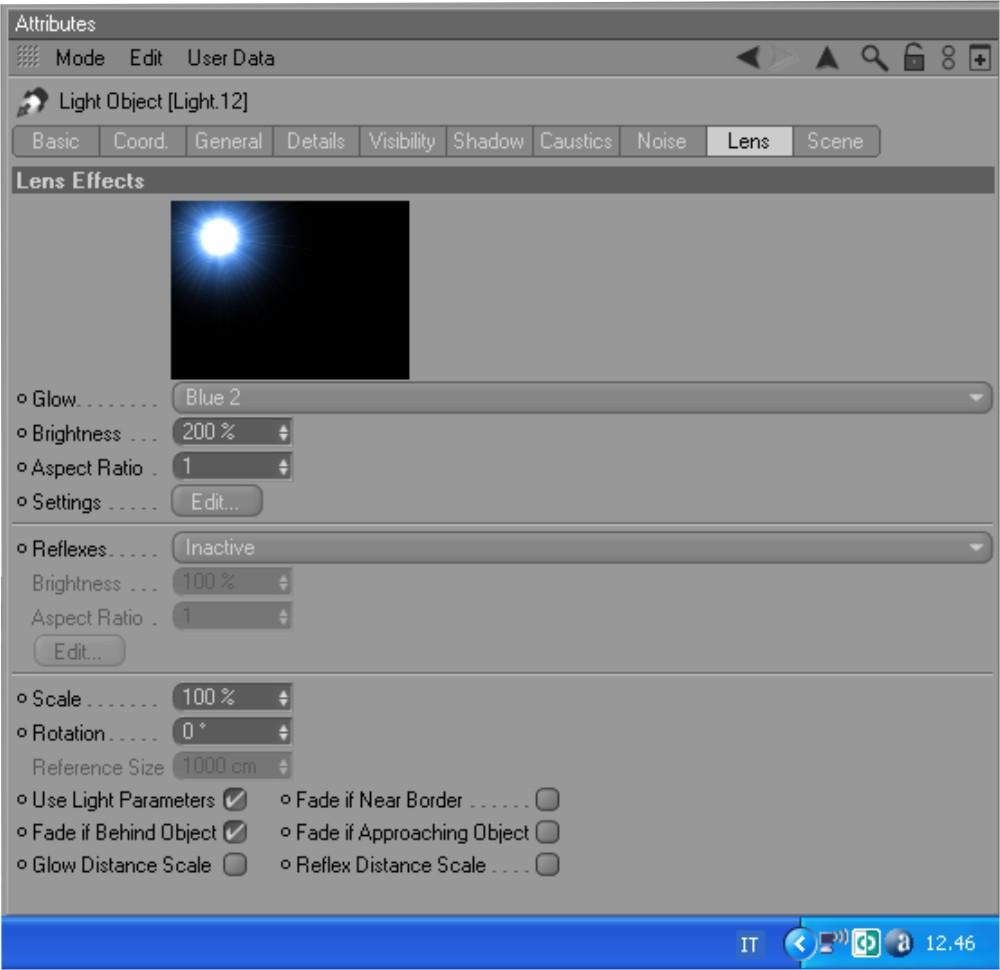This screenshot has height=970, width=1000.
Task: Open the Edit menu
Action: click(x=146, y=58)
